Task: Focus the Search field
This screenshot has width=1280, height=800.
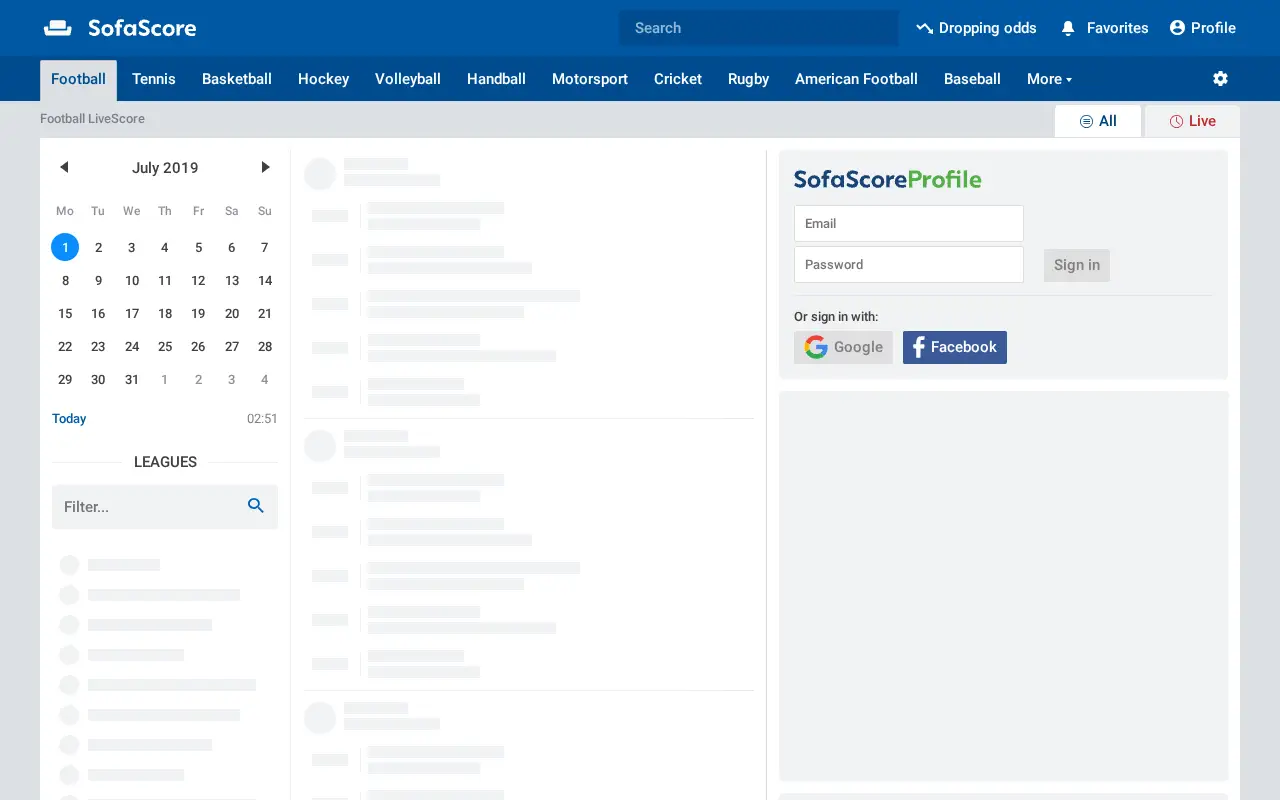Action: pos(759,28)
